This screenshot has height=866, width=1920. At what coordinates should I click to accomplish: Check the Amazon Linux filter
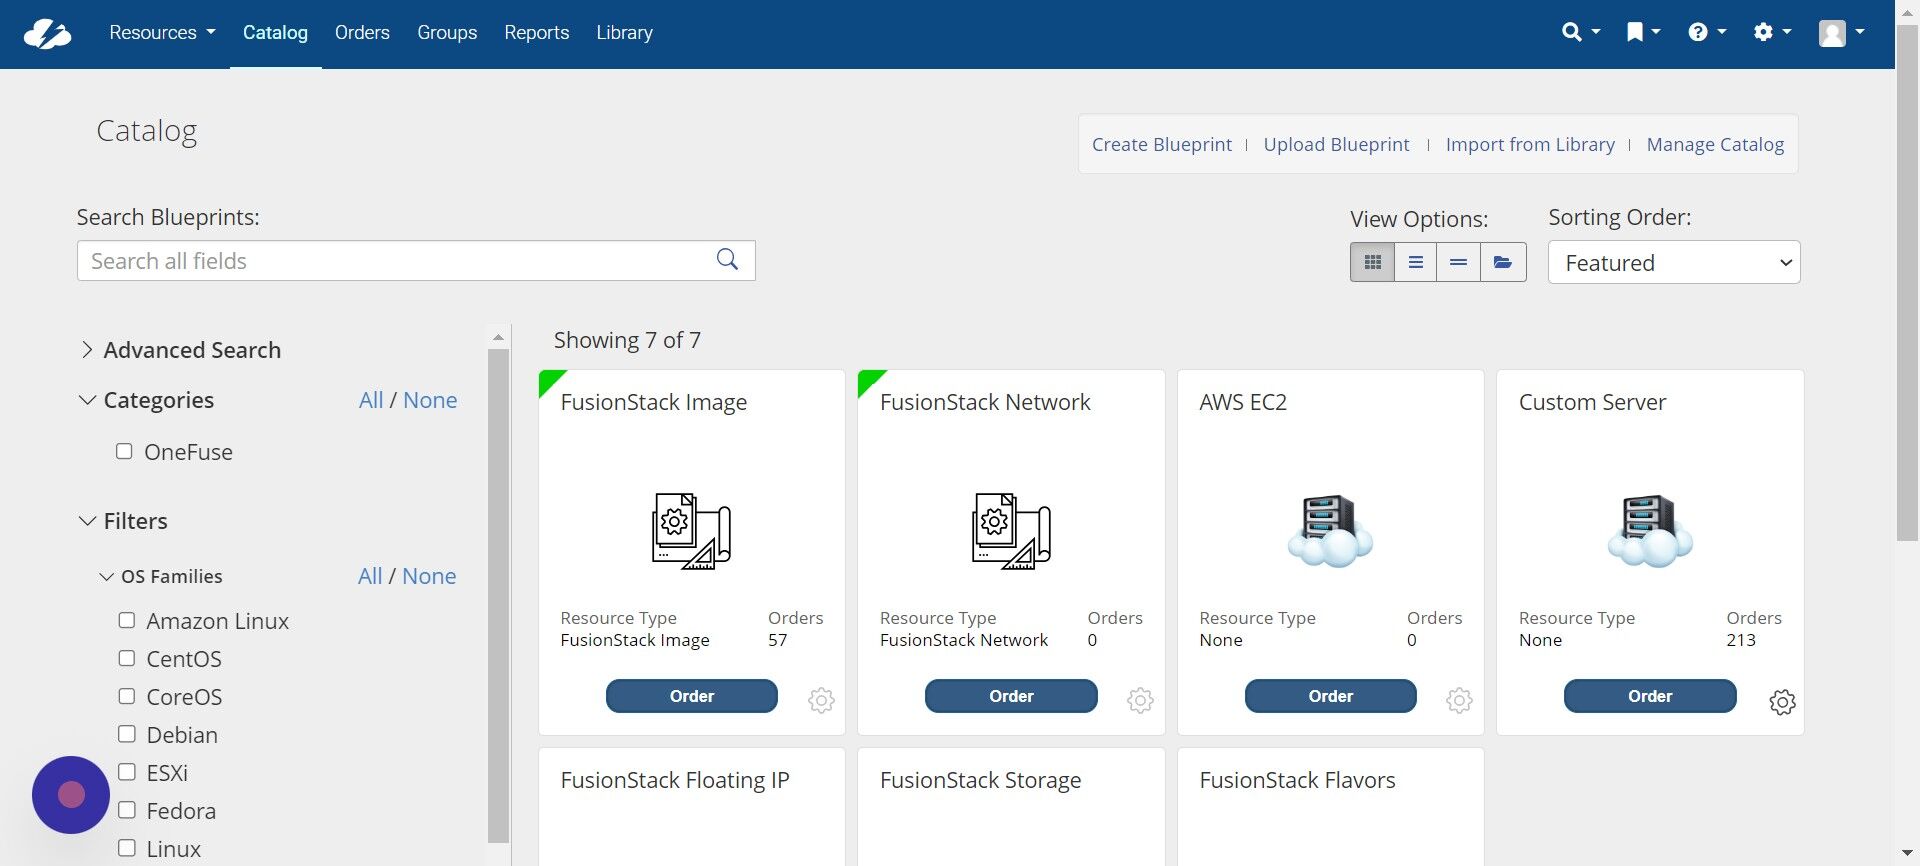127,620
